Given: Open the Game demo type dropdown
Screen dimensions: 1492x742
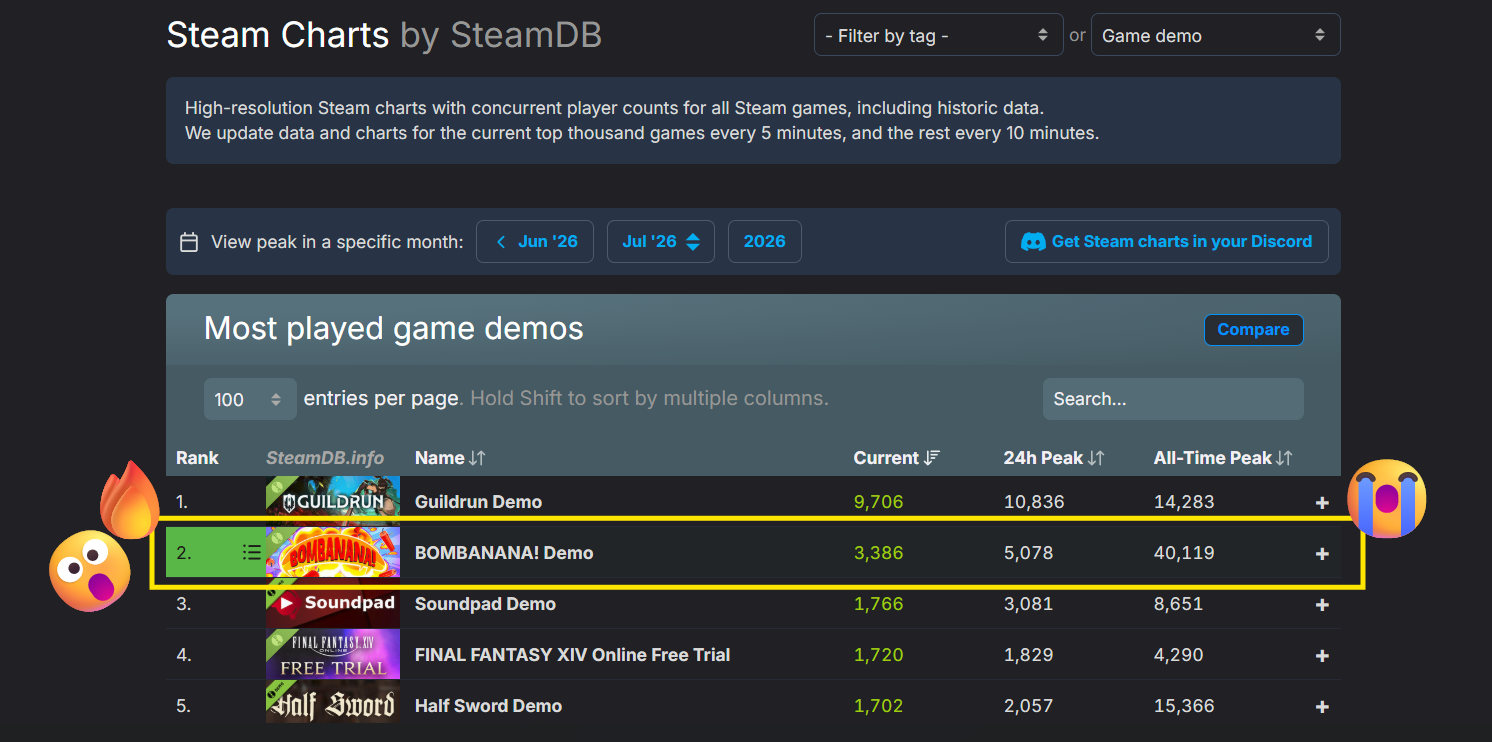Looking at the screenshot, I should coord(1215,35).
